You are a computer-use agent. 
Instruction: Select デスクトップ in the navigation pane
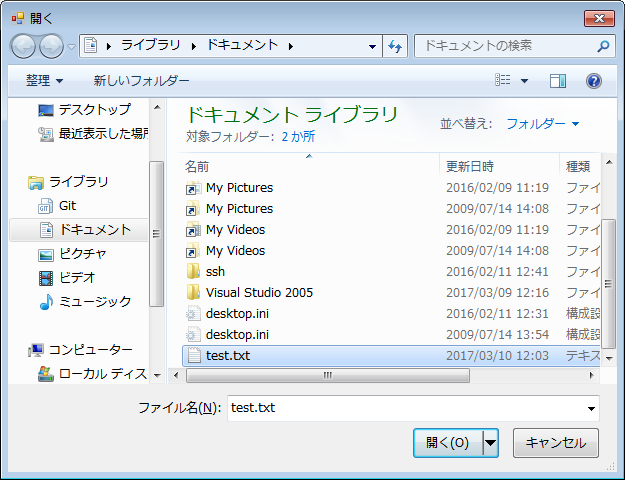coord(85,109)
